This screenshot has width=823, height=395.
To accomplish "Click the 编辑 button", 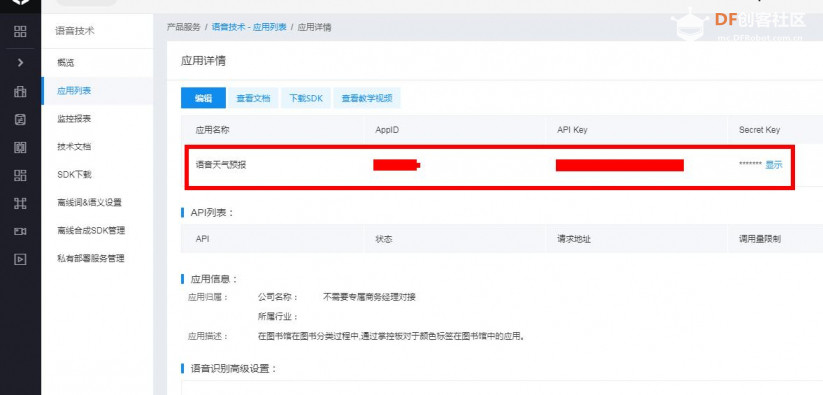I will (203, 98).
